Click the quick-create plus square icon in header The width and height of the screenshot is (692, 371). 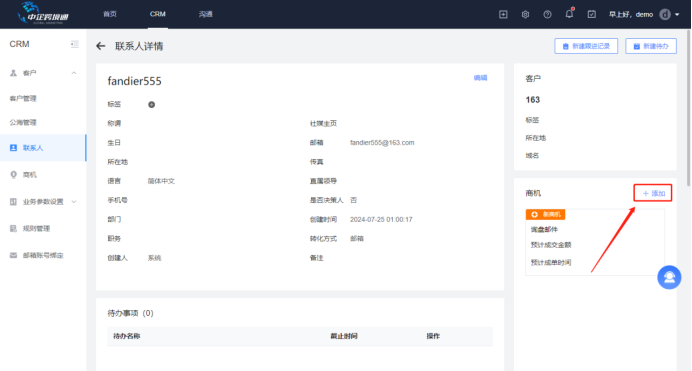[503, 15]
